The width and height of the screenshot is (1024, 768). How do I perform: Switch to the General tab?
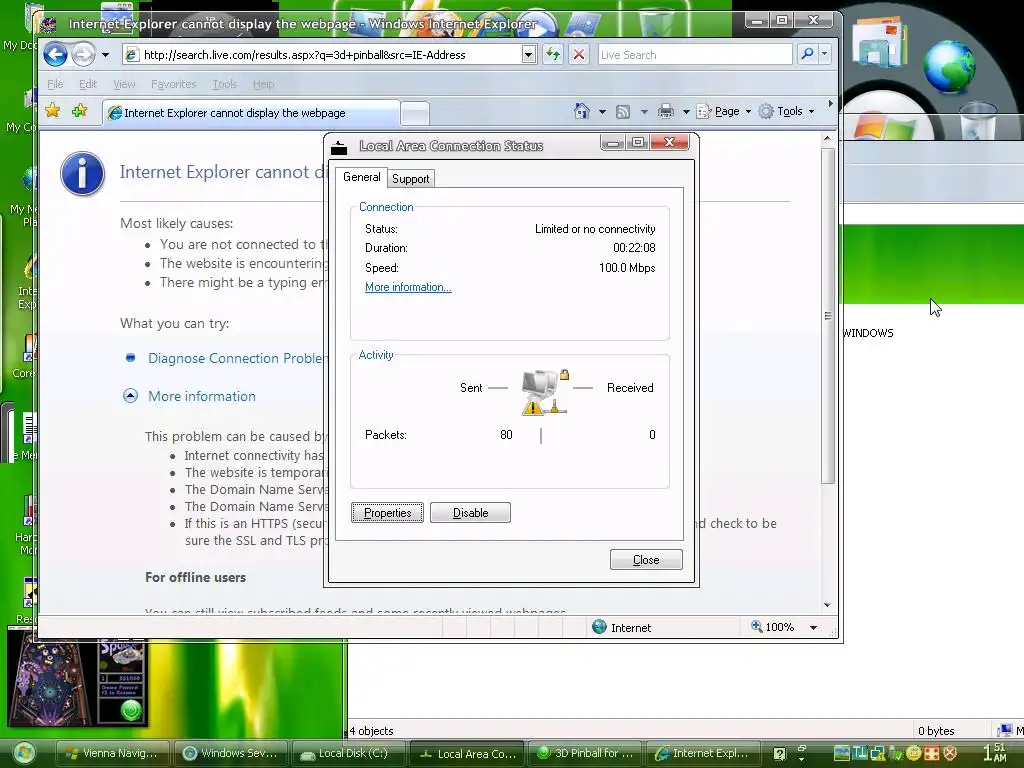361,177
